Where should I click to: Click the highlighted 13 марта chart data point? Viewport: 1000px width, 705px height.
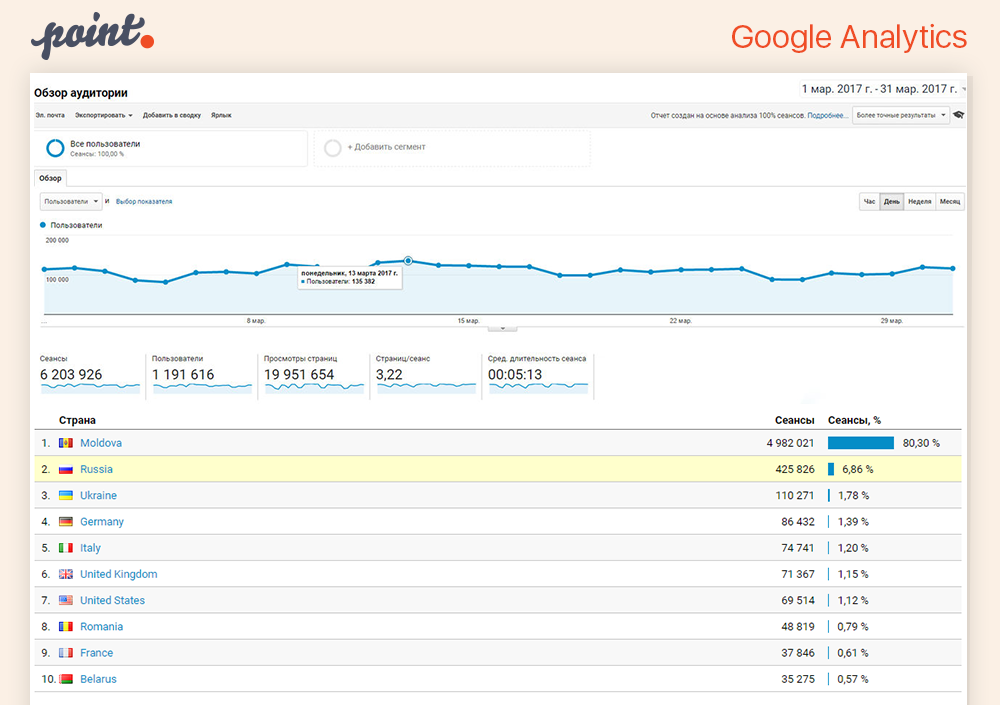coord(408,260)
